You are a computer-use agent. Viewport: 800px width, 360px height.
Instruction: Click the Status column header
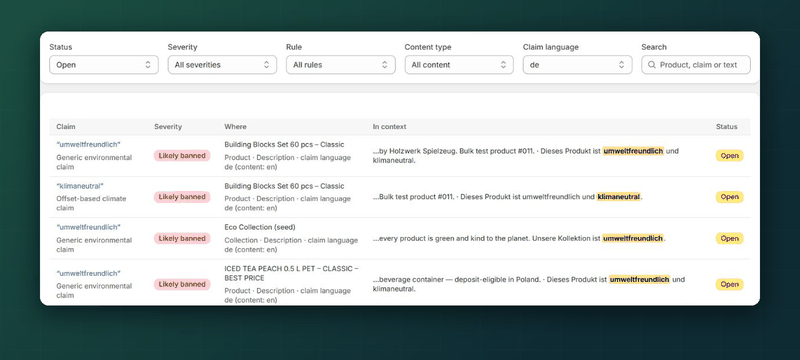pyautogui.click(x=726, y=126)
